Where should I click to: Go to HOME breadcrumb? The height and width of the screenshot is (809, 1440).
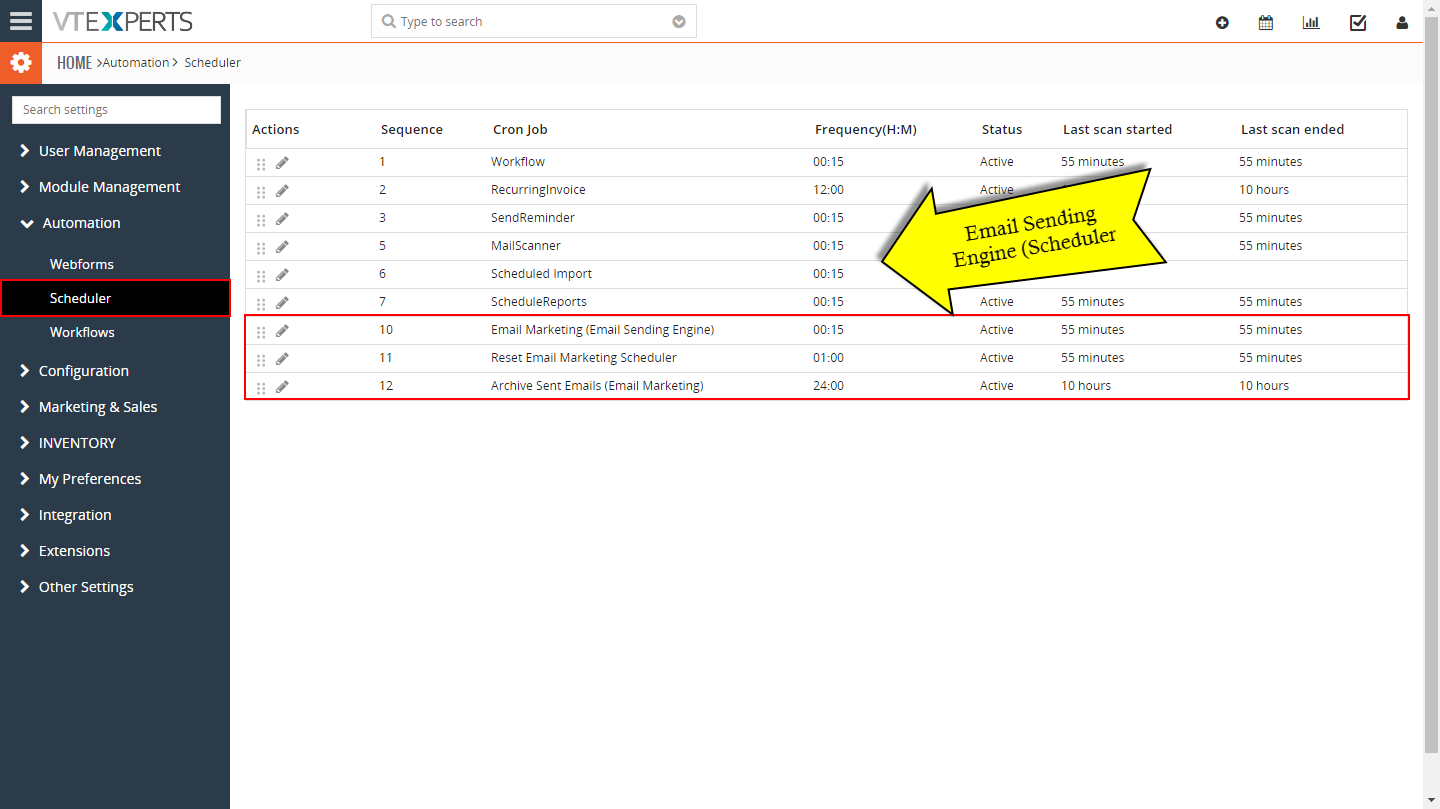click(x=74, y=63)
